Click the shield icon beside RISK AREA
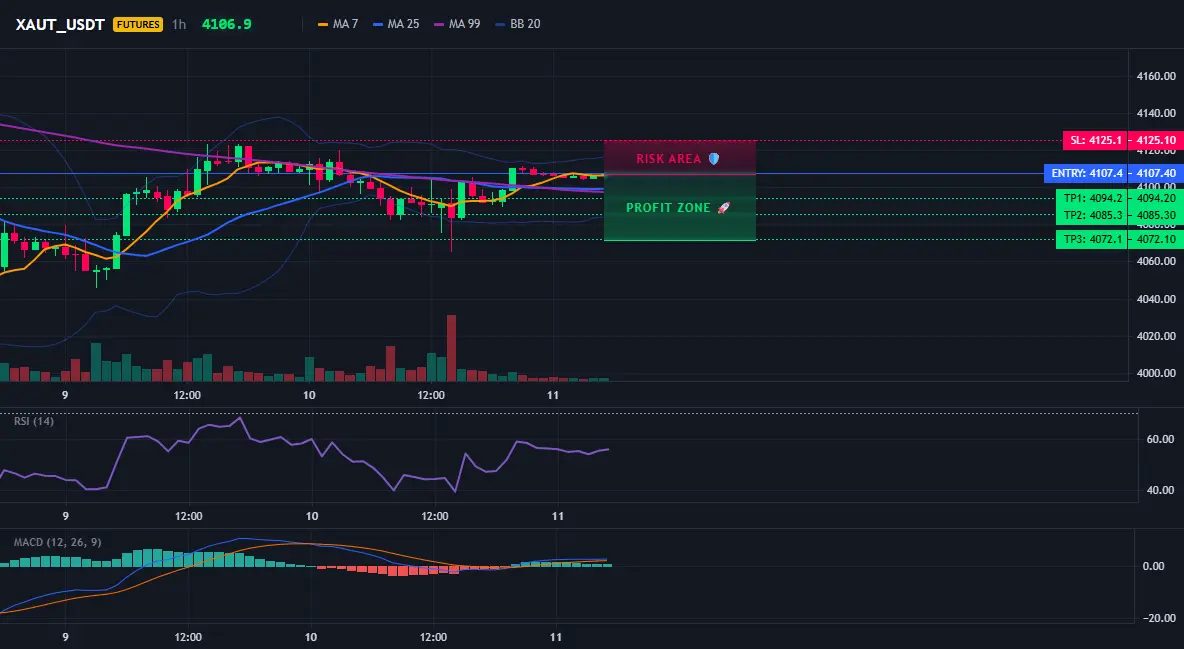 [x=714, y=159]
